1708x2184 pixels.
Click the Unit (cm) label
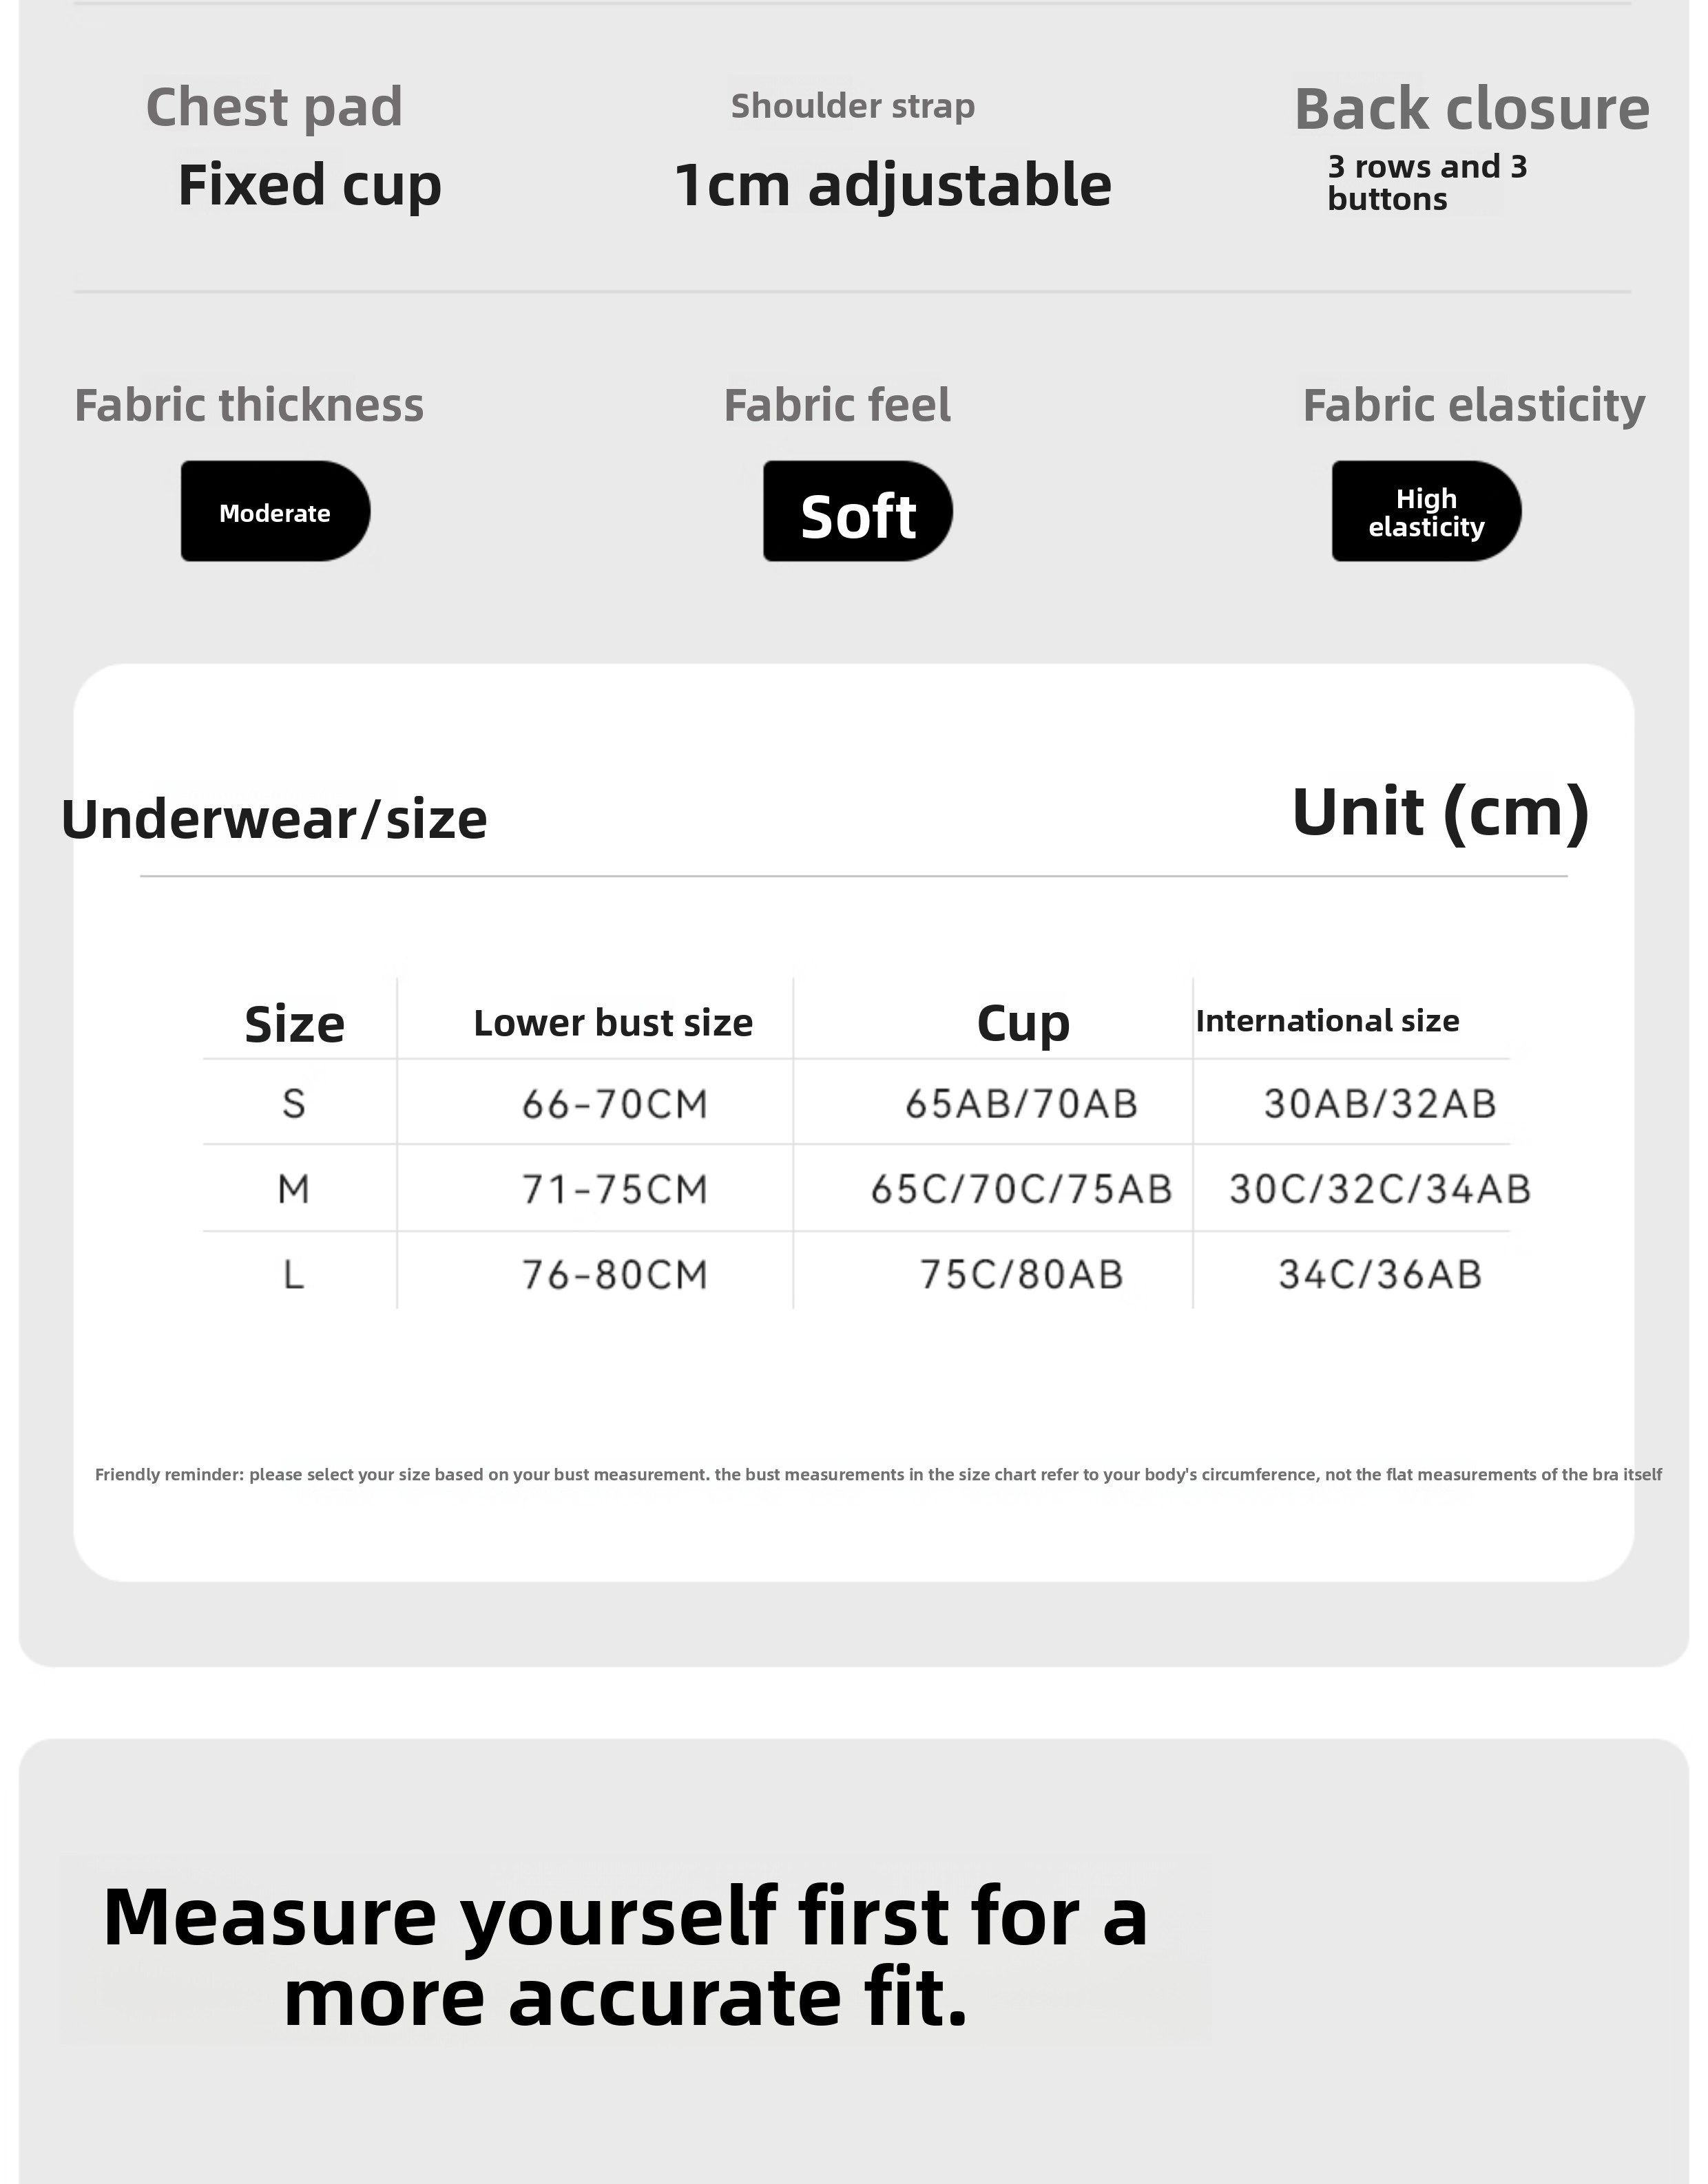click(1440, 811)
